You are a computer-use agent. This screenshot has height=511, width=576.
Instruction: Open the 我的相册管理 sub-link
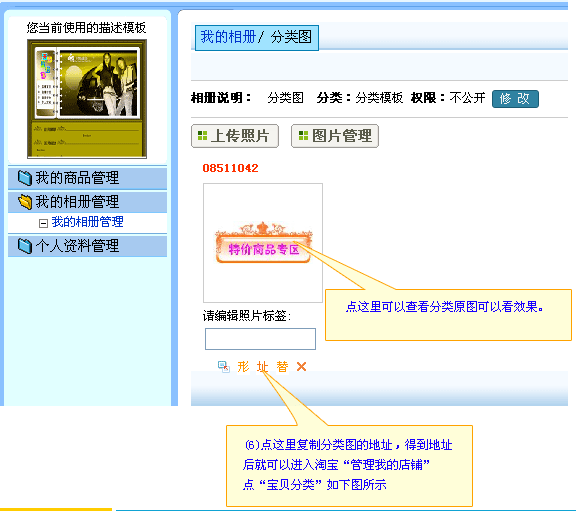(87, 222)
